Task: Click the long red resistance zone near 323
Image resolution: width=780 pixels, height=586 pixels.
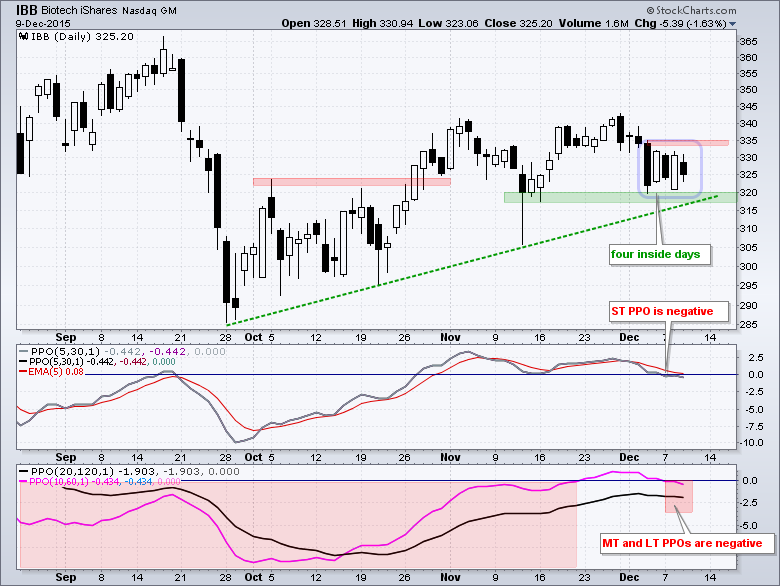Action: [x=352, y=182]
